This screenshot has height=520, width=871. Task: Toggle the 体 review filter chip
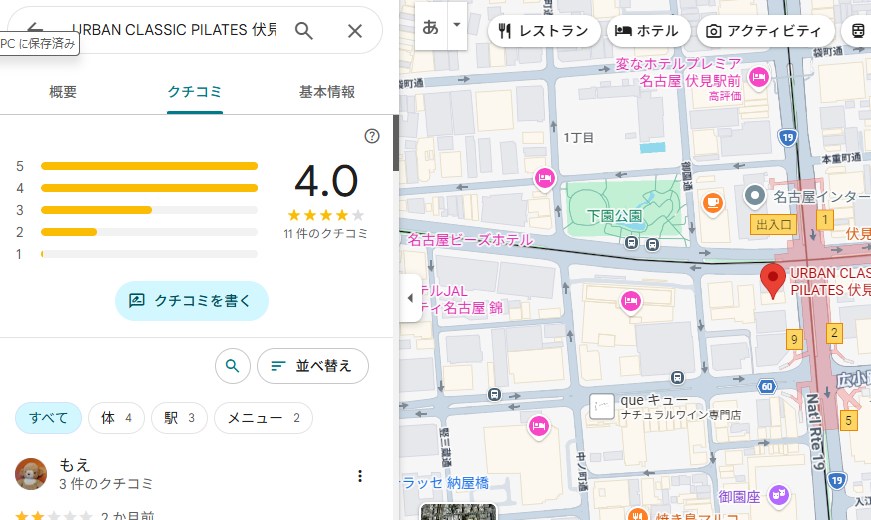[116, 418]
